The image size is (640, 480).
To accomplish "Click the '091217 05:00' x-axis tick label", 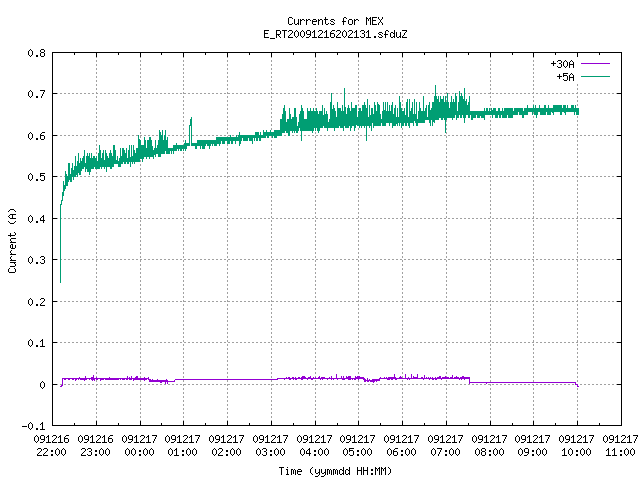I will tap(358, 446).
